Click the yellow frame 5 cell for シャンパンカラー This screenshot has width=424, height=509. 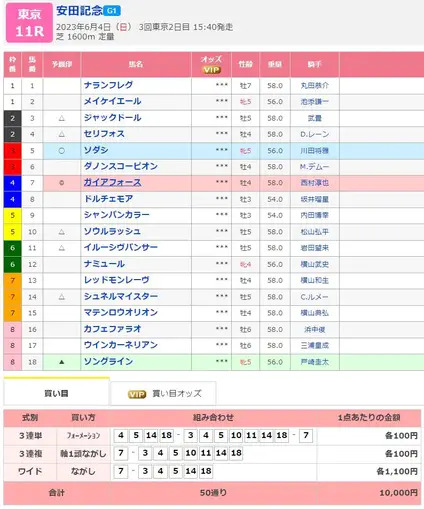click(12, 215)
